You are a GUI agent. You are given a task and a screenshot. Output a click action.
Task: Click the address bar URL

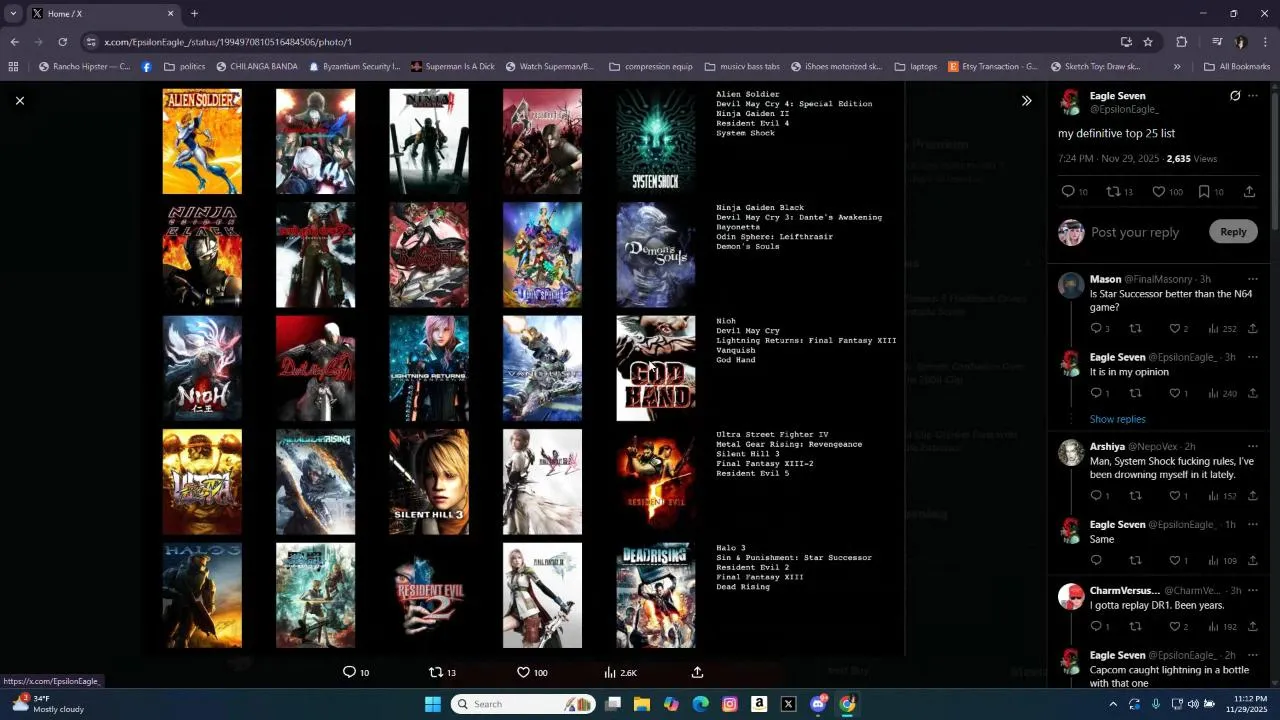(x=228, y=42)
